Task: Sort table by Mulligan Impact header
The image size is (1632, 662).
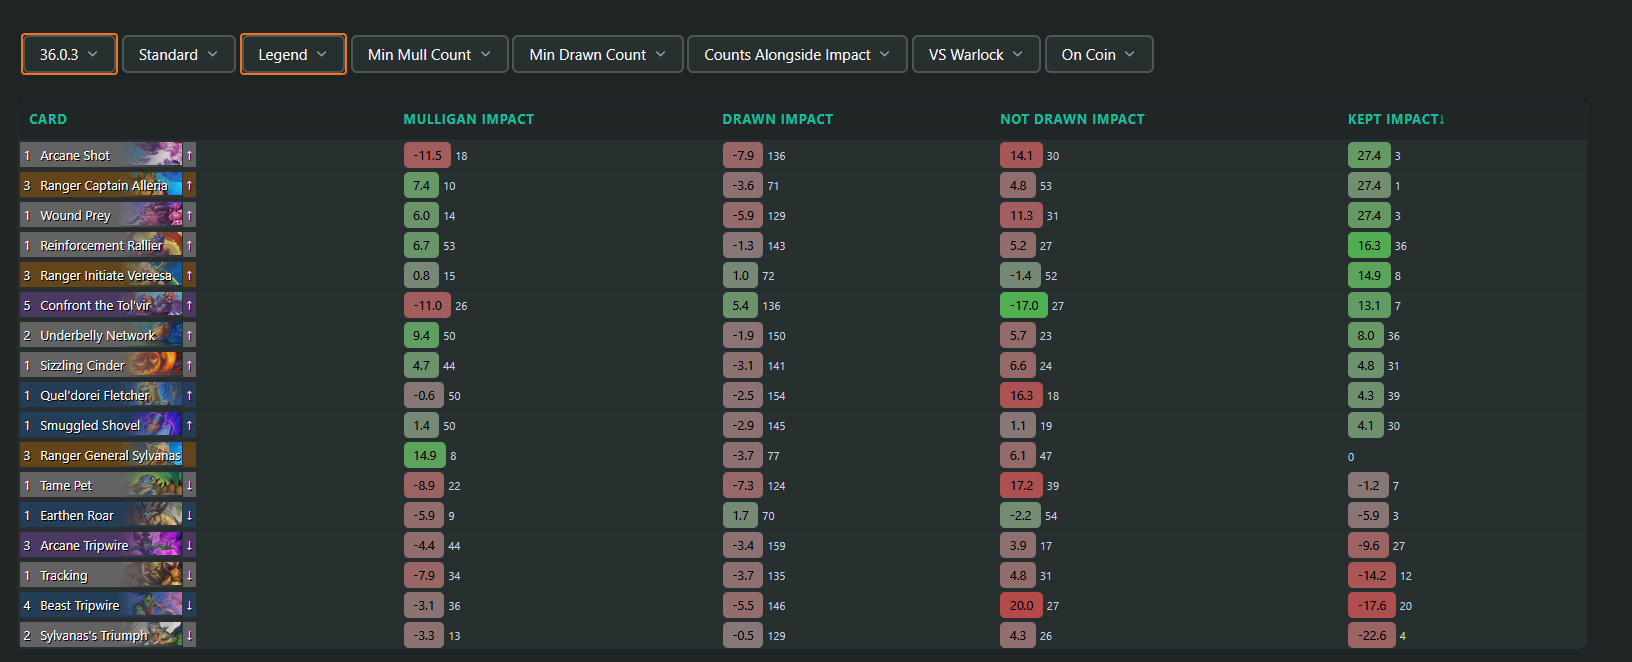Action: [x=469, y=119]
